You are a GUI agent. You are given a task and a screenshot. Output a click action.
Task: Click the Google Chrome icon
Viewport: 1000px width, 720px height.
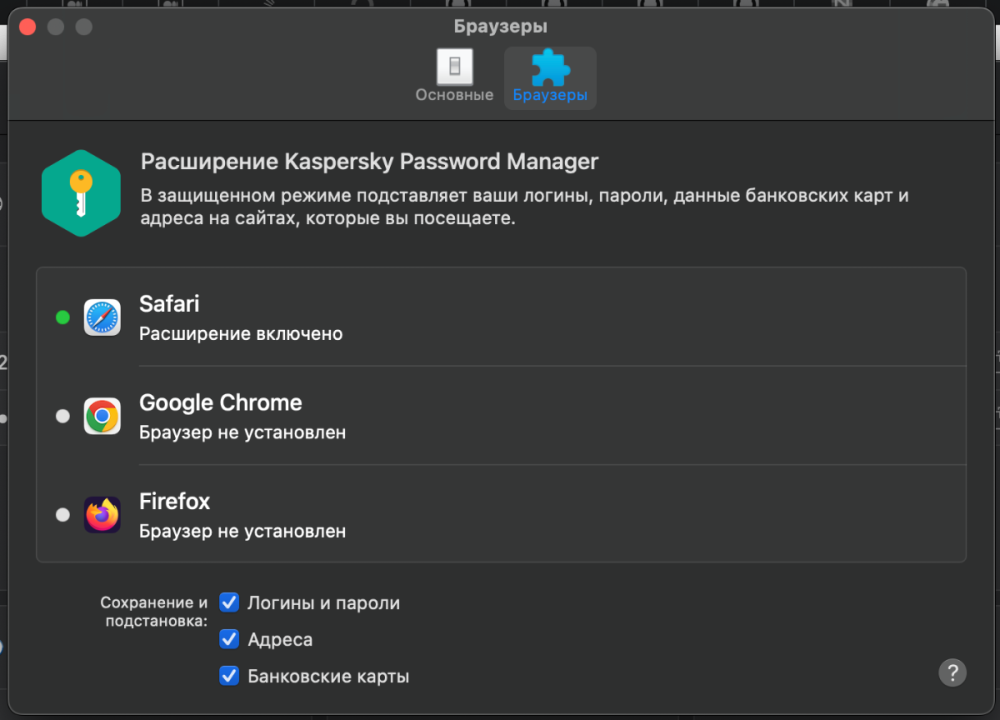102,416
